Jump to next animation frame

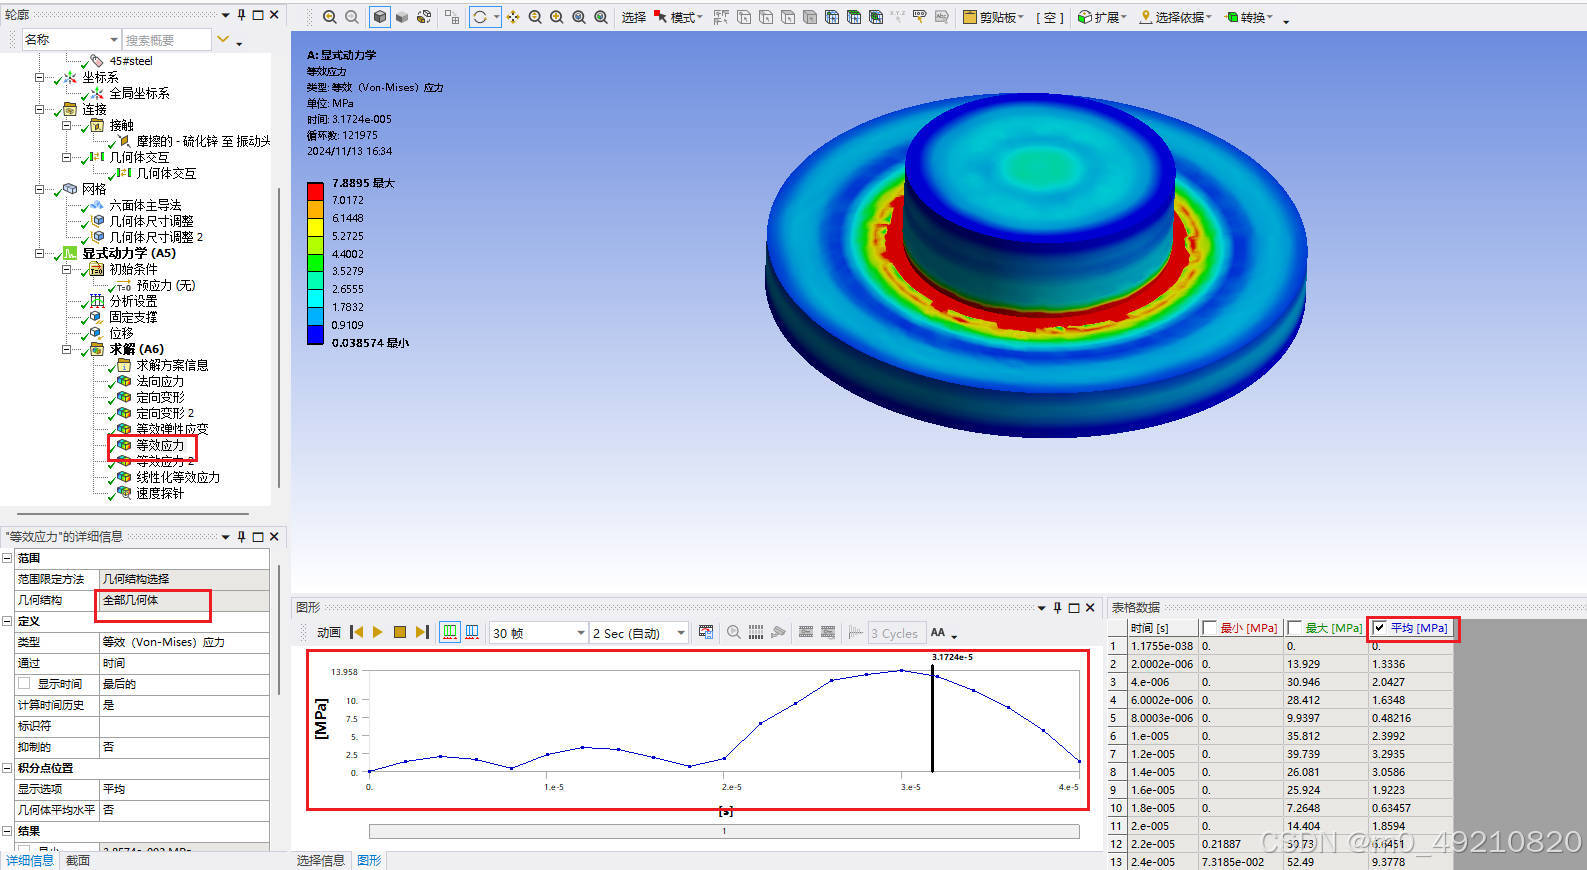click(422, 632)
